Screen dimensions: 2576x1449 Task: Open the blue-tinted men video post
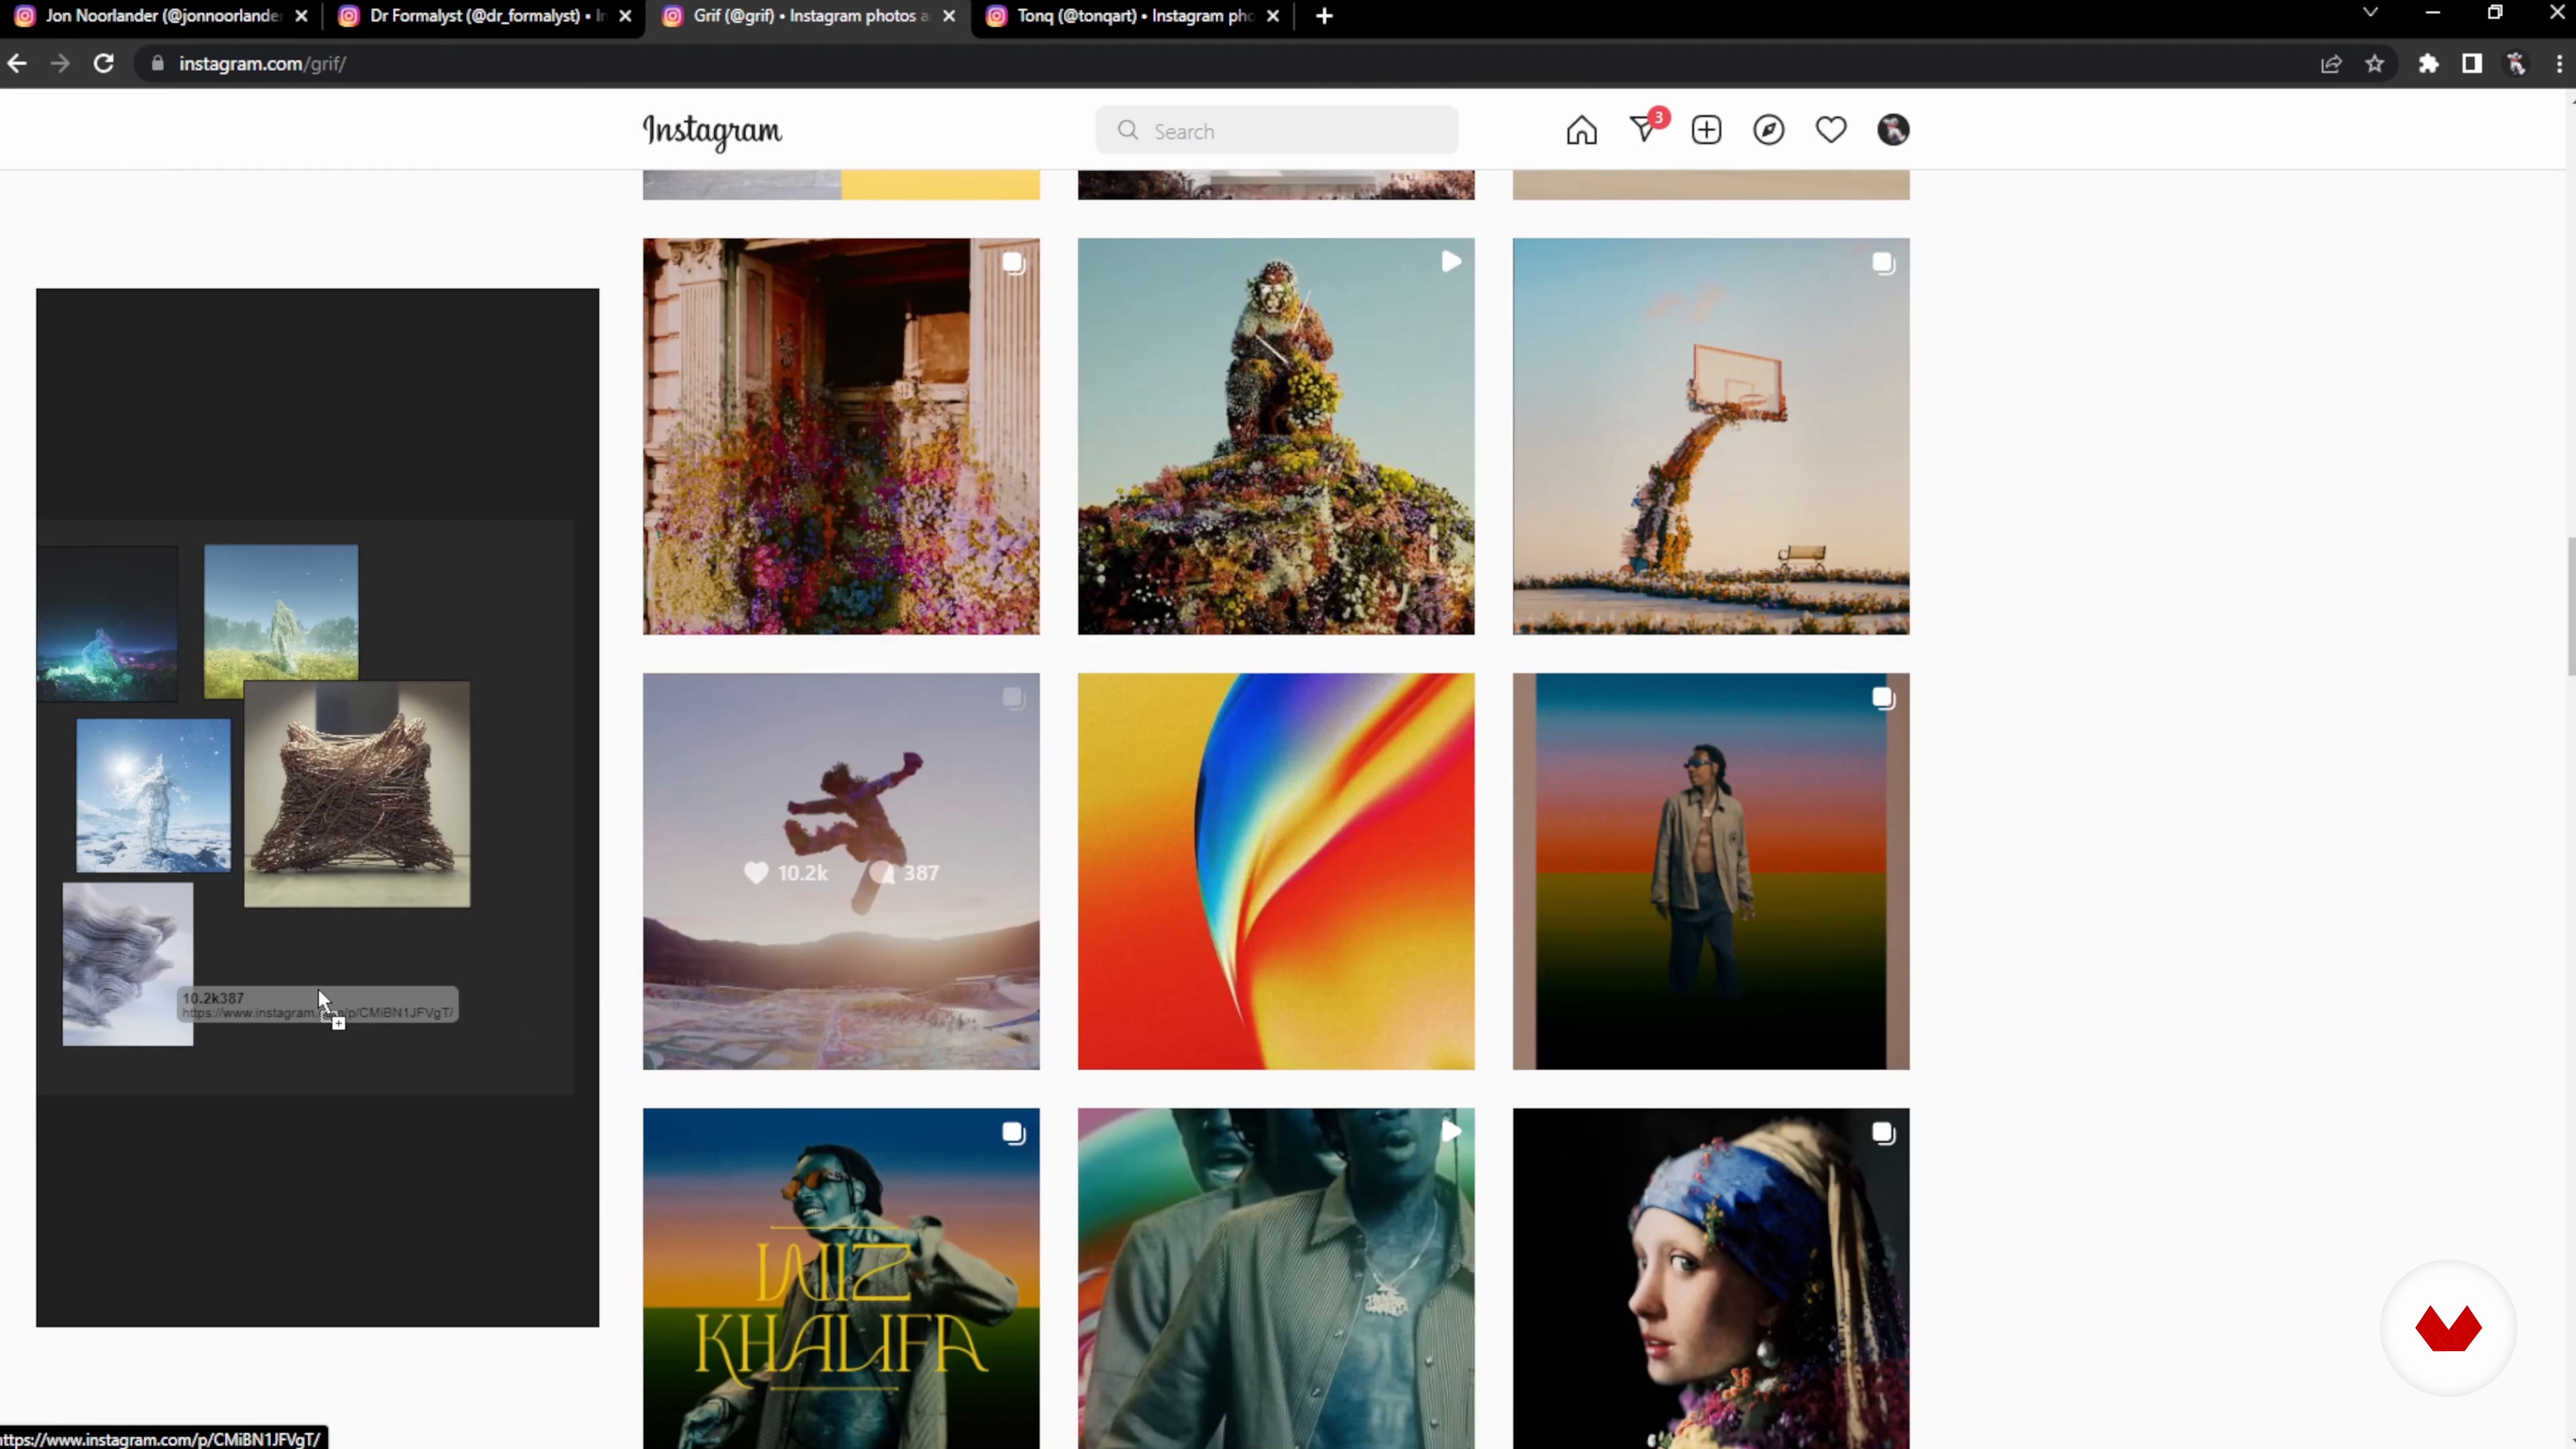pyautogui.click(x=1276, y=1278)
